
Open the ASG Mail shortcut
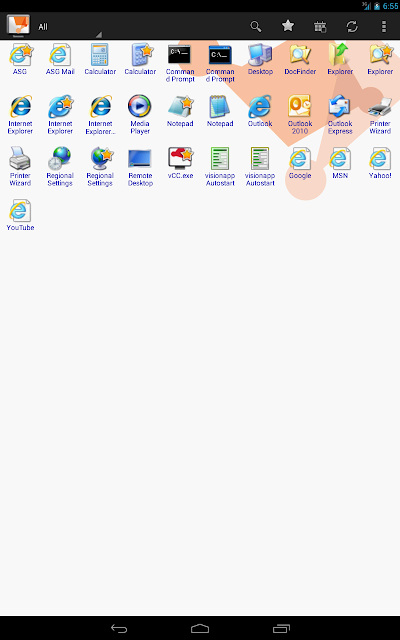coord(60,59)
